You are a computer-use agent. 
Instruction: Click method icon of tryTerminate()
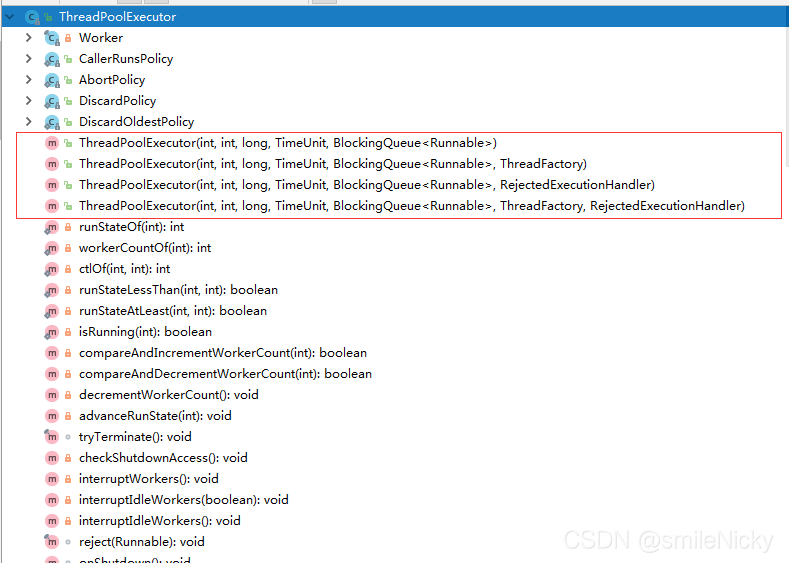pyautogui.click(x=52, y=437)
